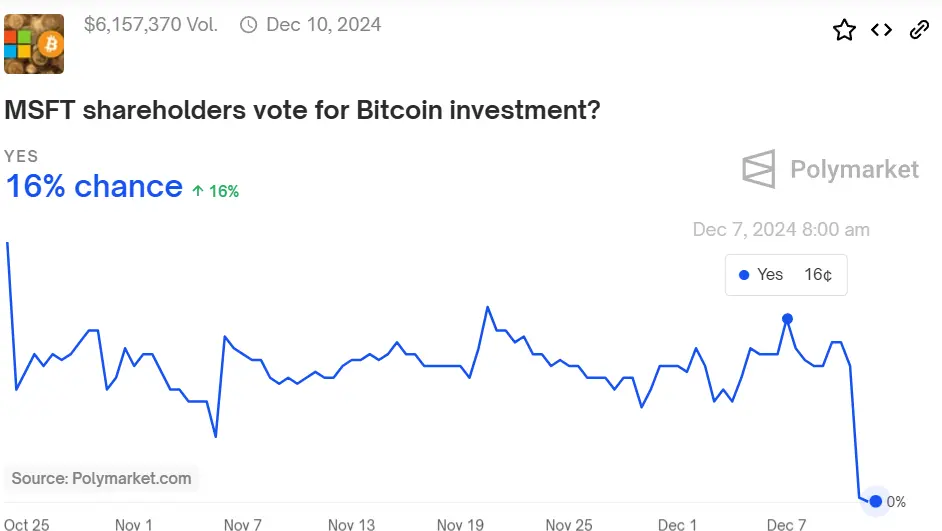Click the 16% chance value

pos(94,186)
